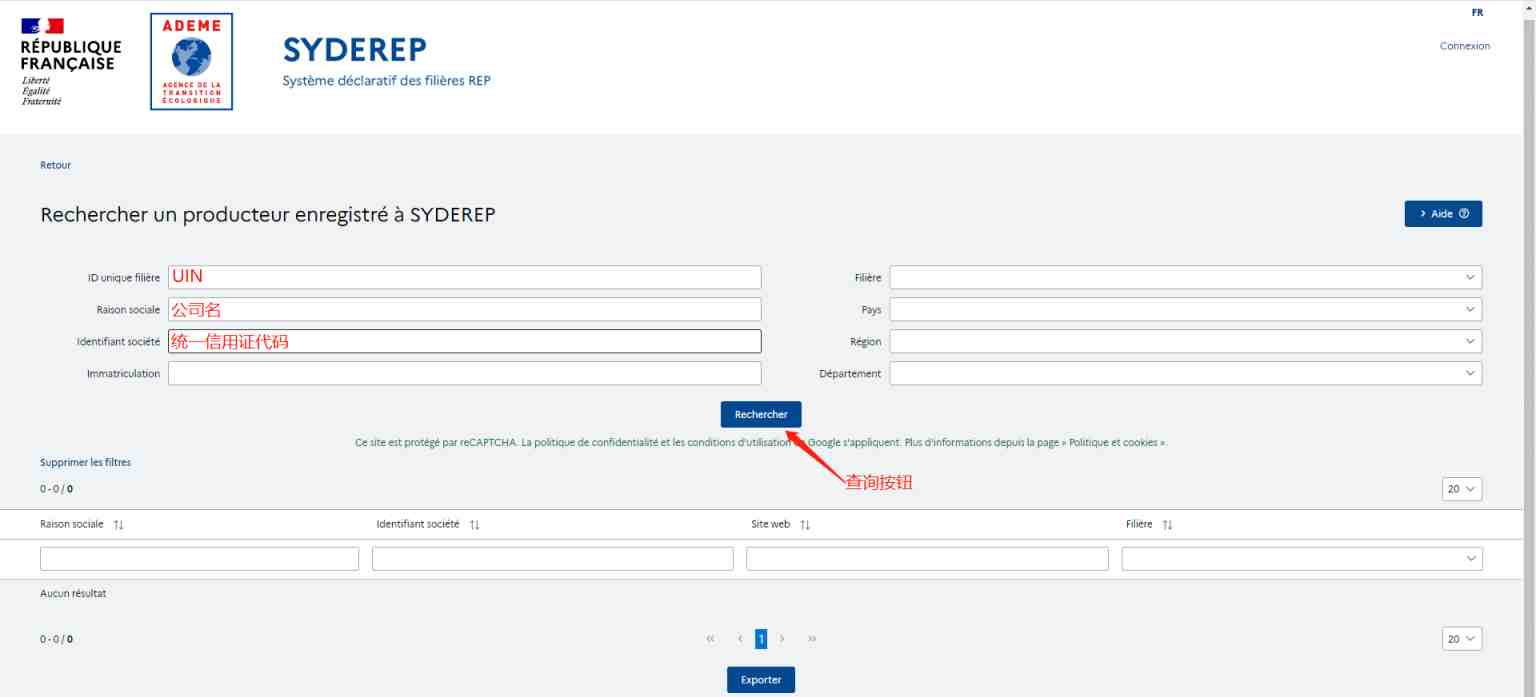1536x697 pixels.
Task: Click the reCAPTCHA protection notice text
Action: pos(761,442)
